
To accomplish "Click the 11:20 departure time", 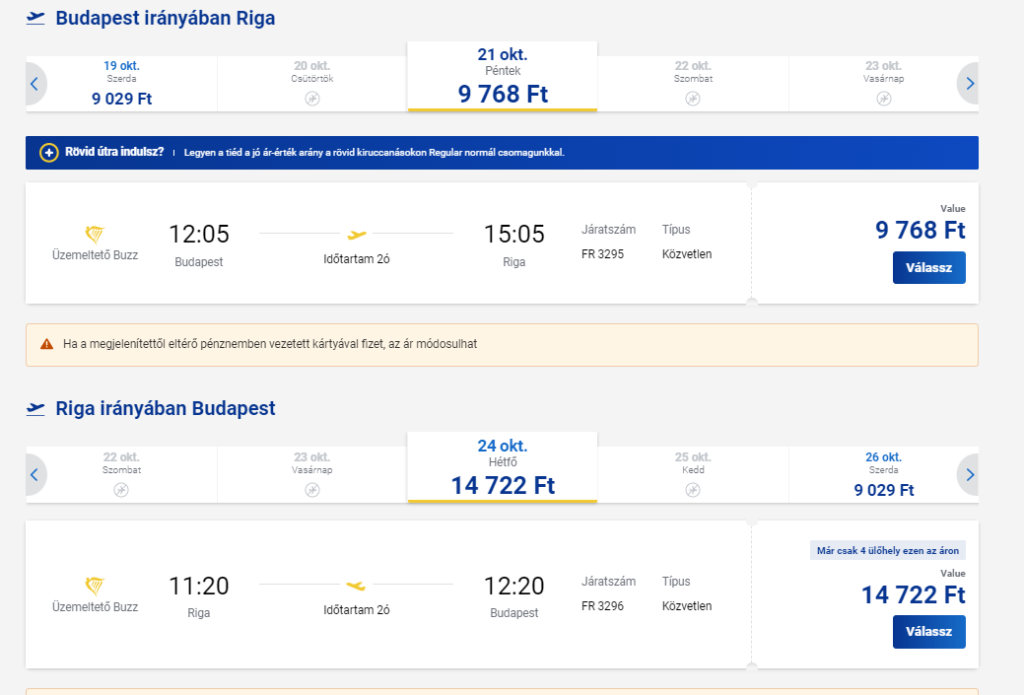I will pyautogui.click(x=199, y=586).
